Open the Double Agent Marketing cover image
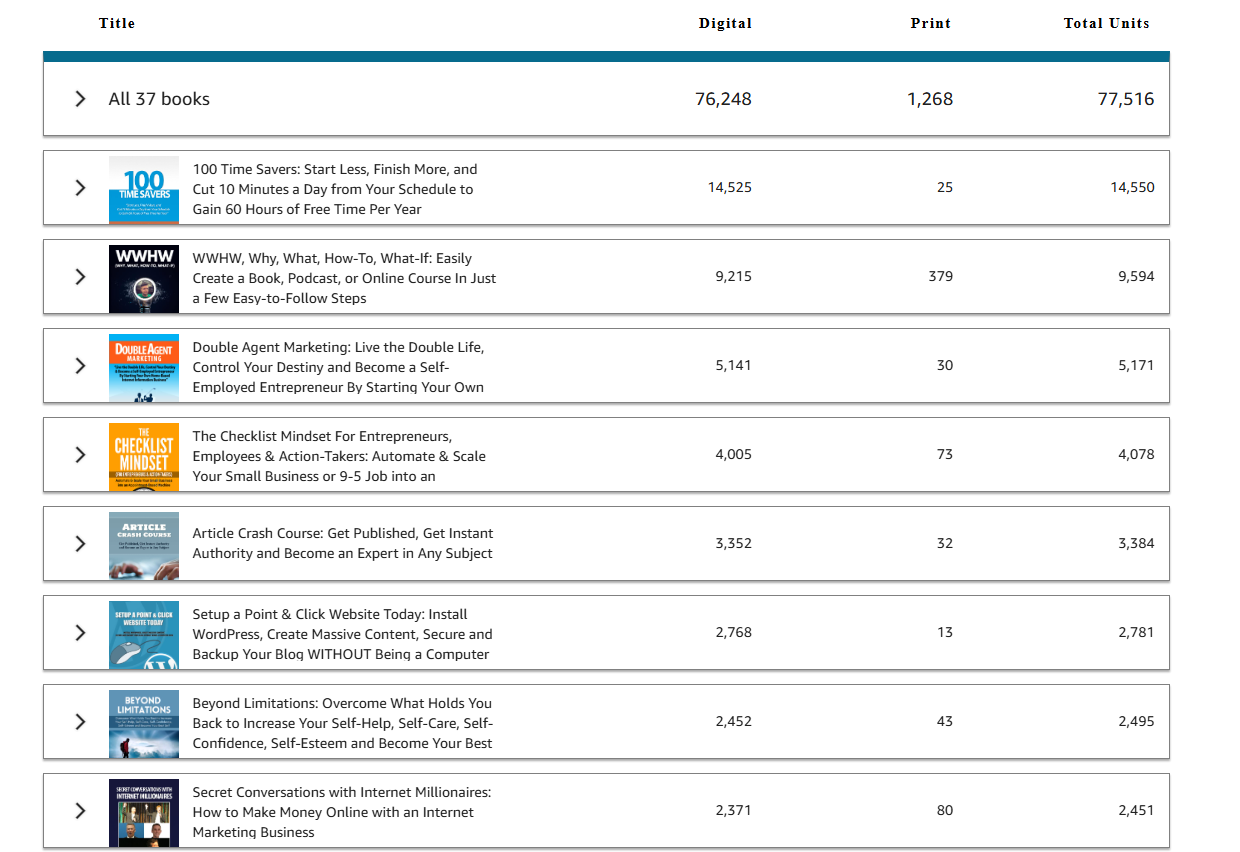Image resolution: width=1240 pixels, height=852 pixels. (x=144, y=367)
